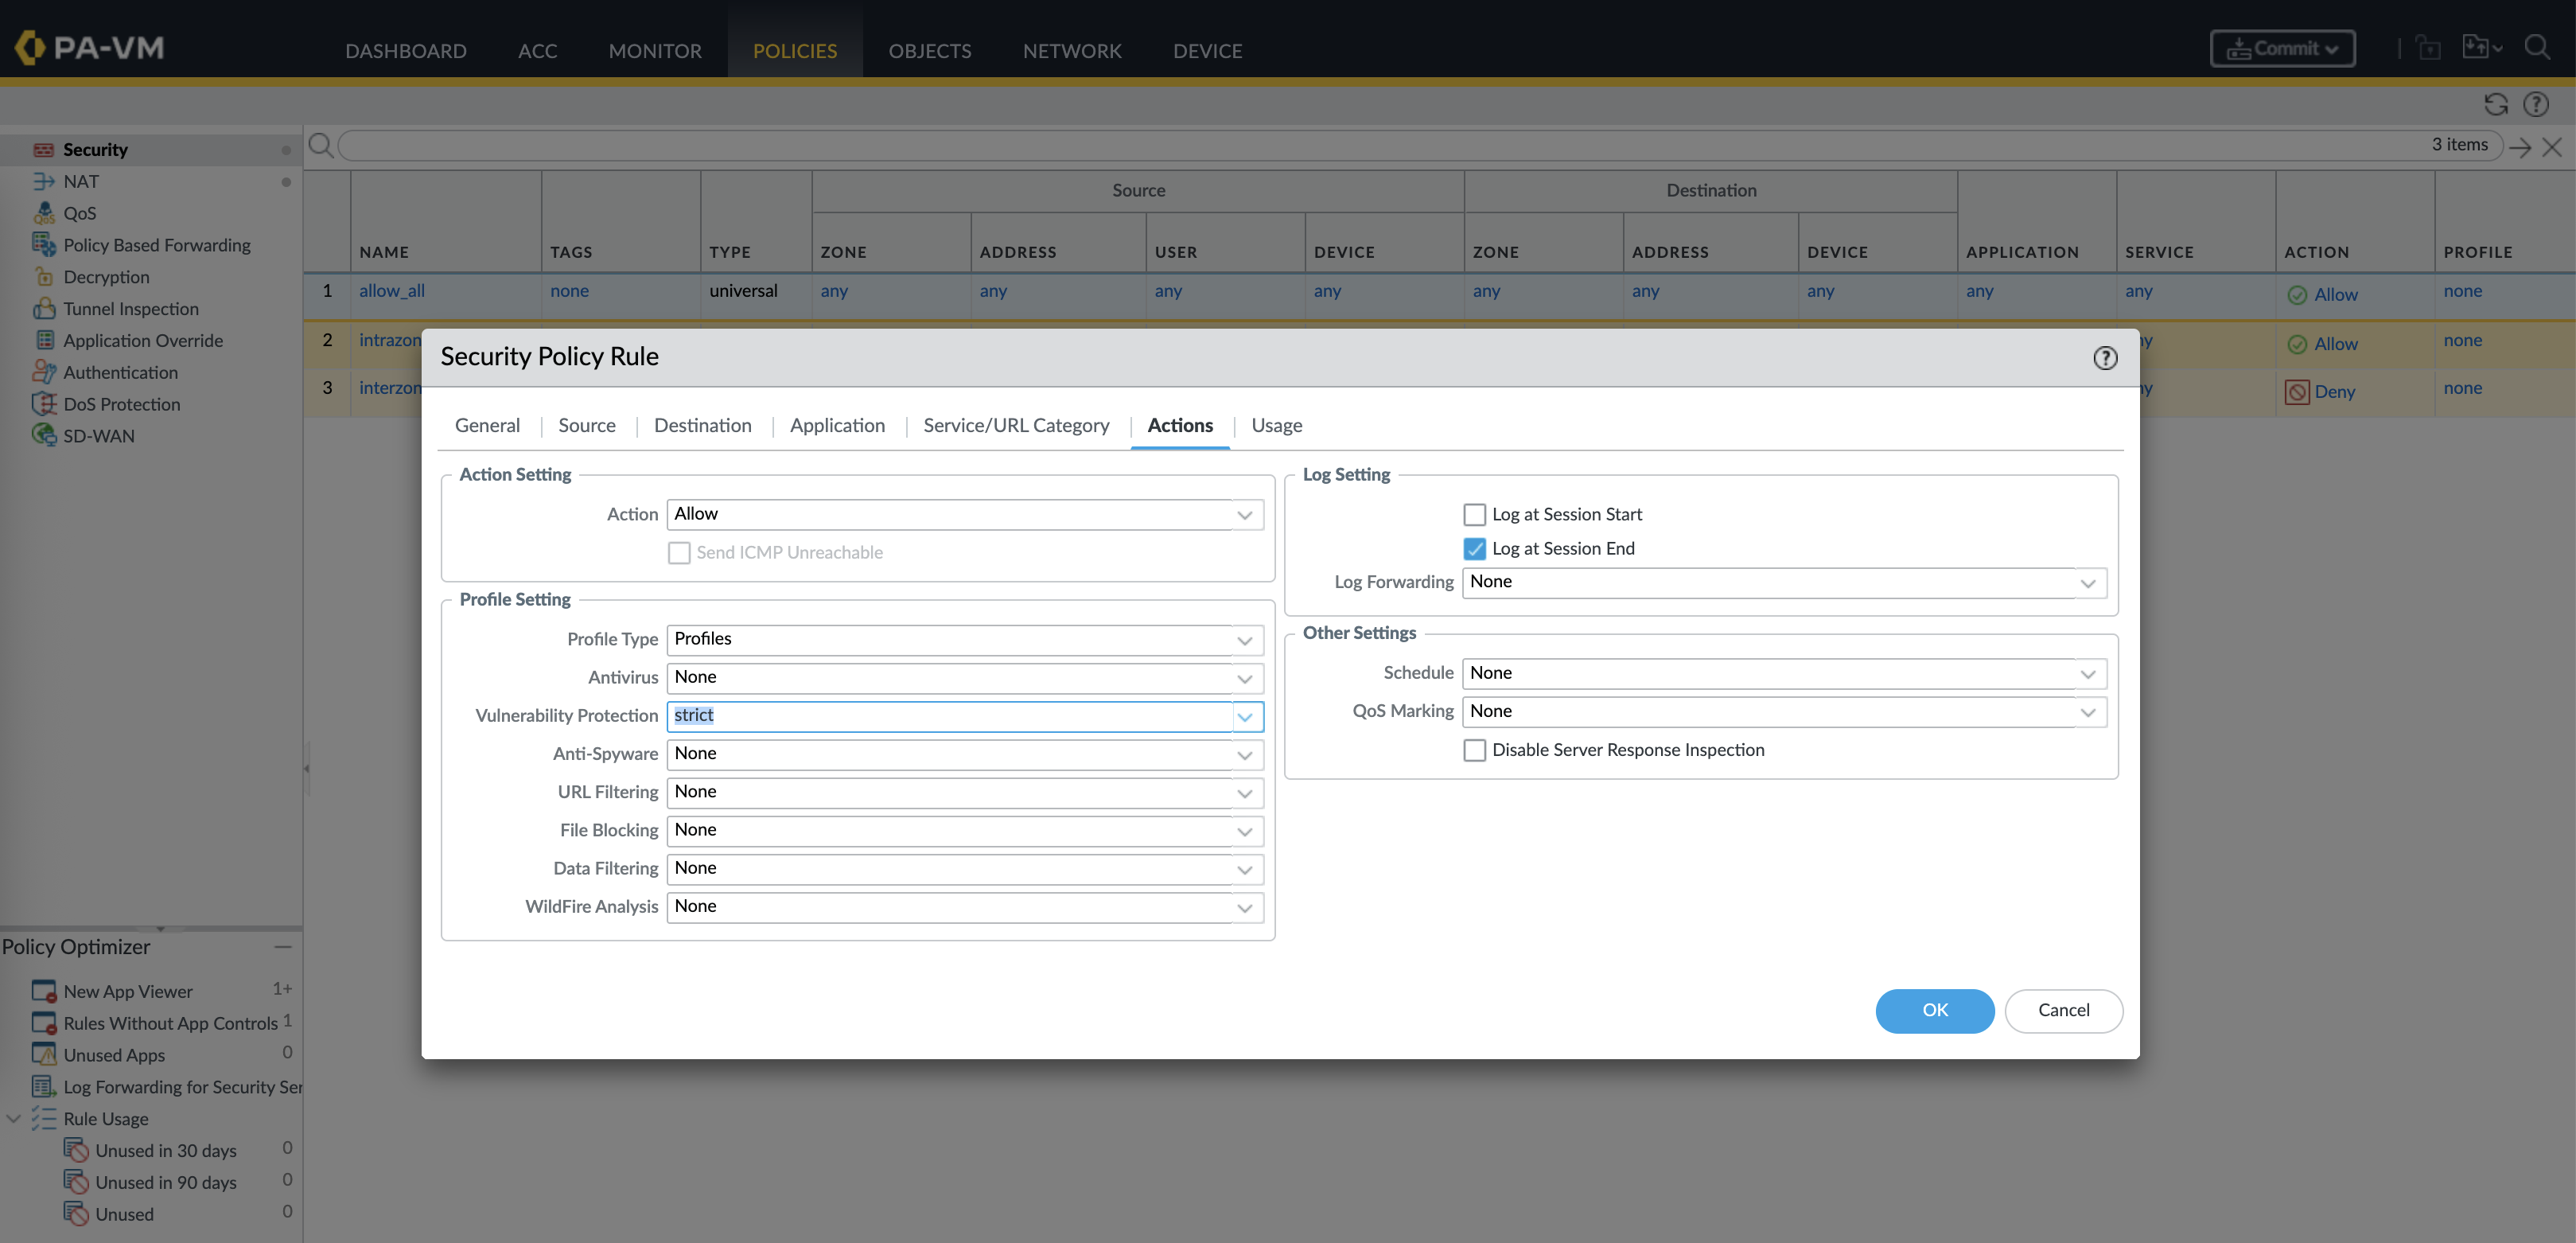Expand the Vulnerability Protection dropdown arrow
Viewport: 2576px width, 1243px height.
pyautogui.click(x=1244, y=717)
